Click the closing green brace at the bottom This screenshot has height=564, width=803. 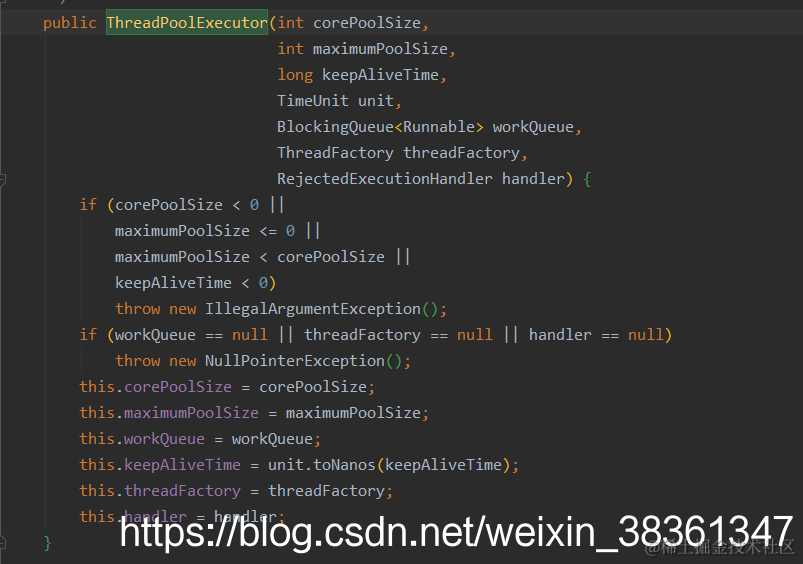coord(48,542)
